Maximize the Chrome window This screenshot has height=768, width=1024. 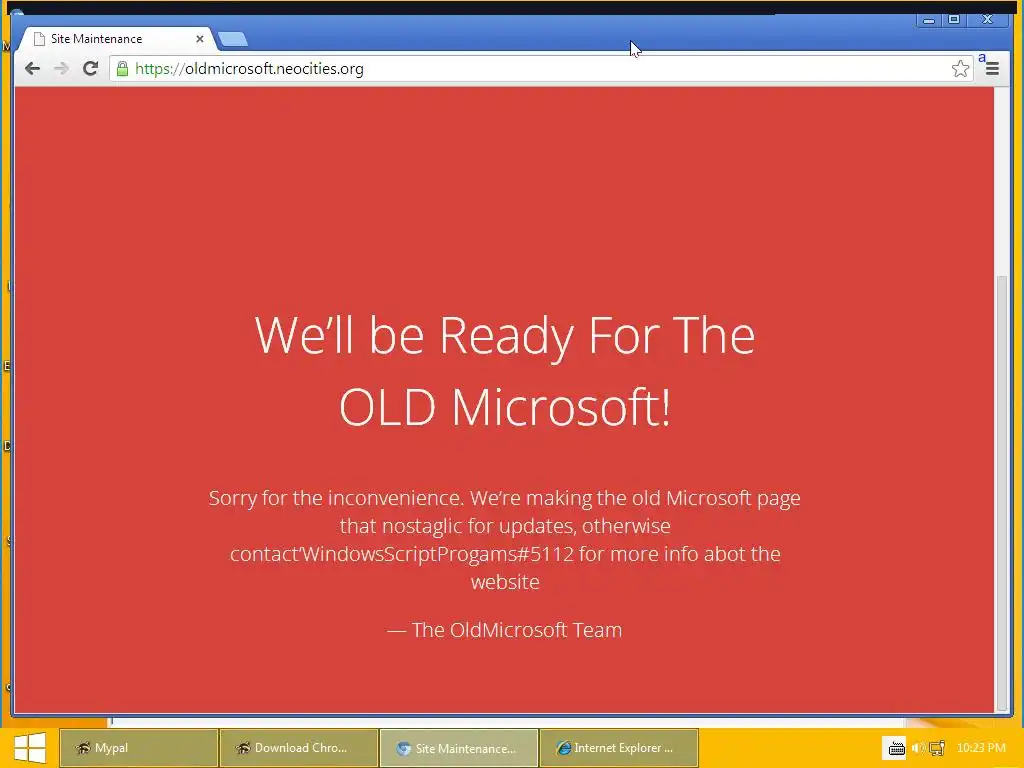[954, 20]
